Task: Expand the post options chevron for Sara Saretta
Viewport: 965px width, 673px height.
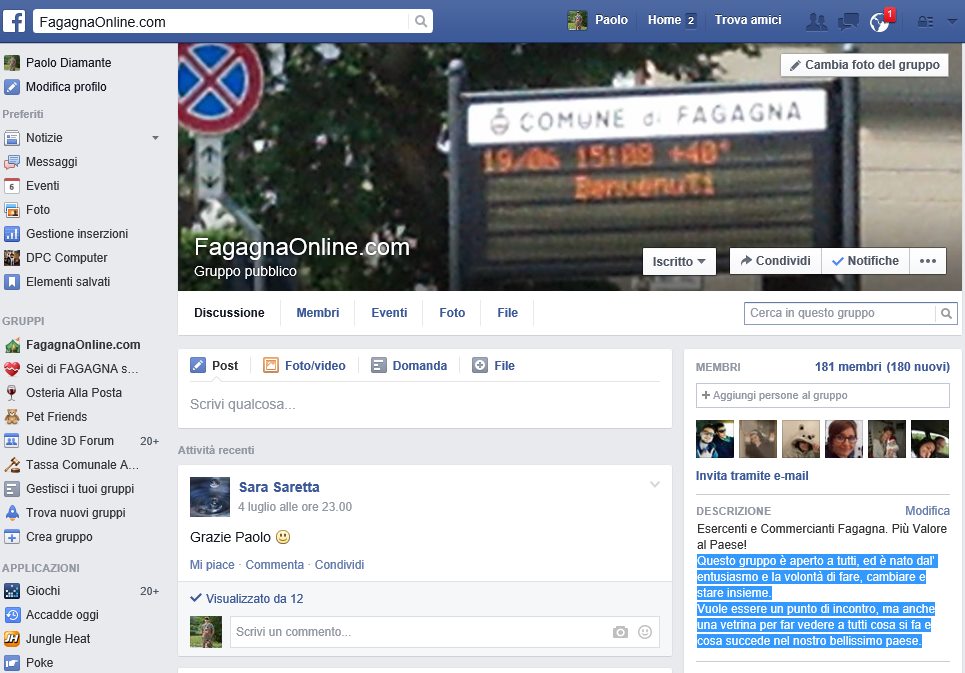Action: click(x=655, y=485)
